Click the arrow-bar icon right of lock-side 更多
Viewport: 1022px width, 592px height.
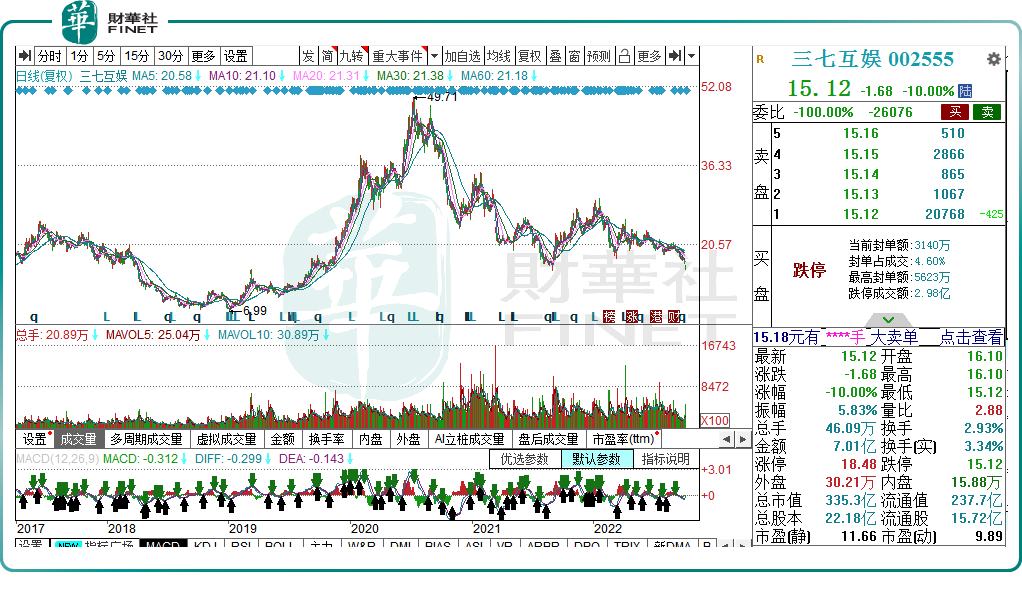point(675,56)
